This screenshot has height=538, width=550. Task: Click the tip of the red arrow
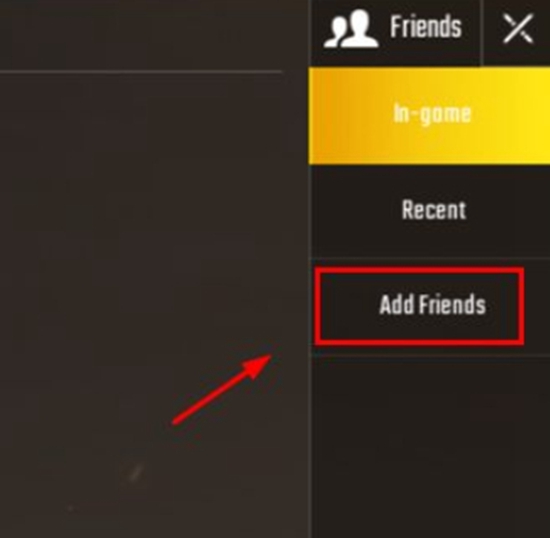[x=270, y=356]
